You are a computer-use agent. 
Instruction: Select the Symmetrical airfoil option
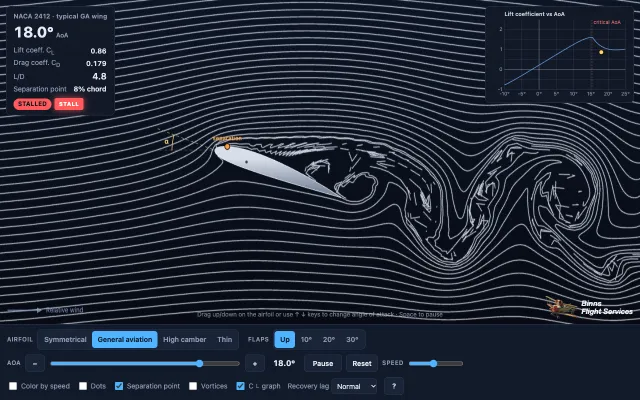pyautogui.click(x=65, y=340)
